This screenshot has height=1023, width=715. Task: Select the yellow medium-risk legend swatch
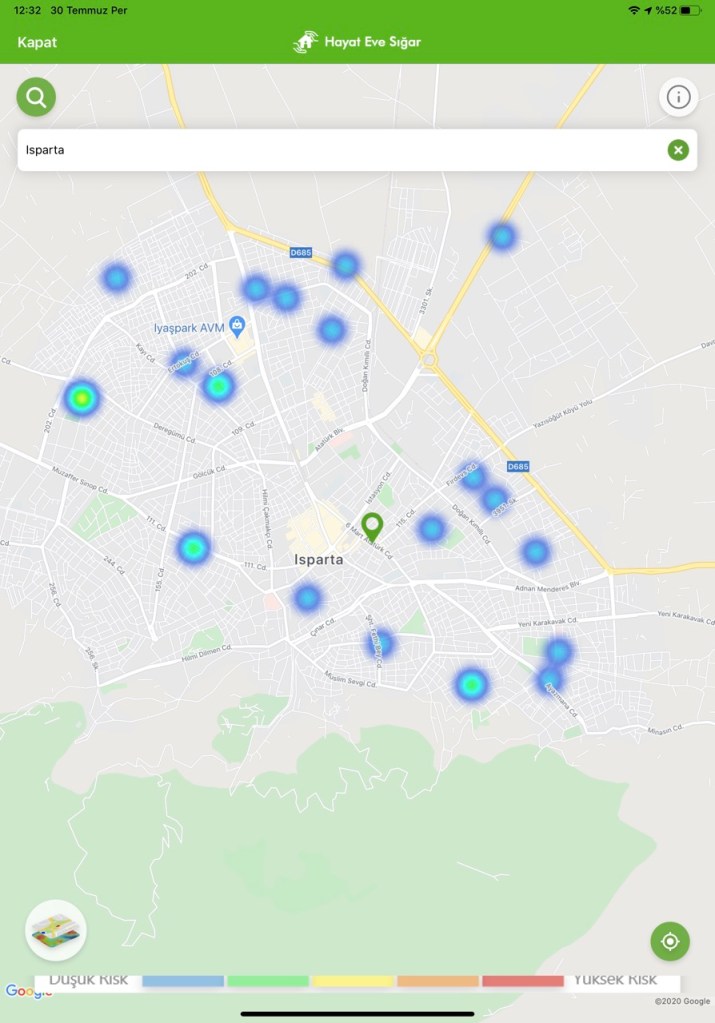click(x=353, y=981)
